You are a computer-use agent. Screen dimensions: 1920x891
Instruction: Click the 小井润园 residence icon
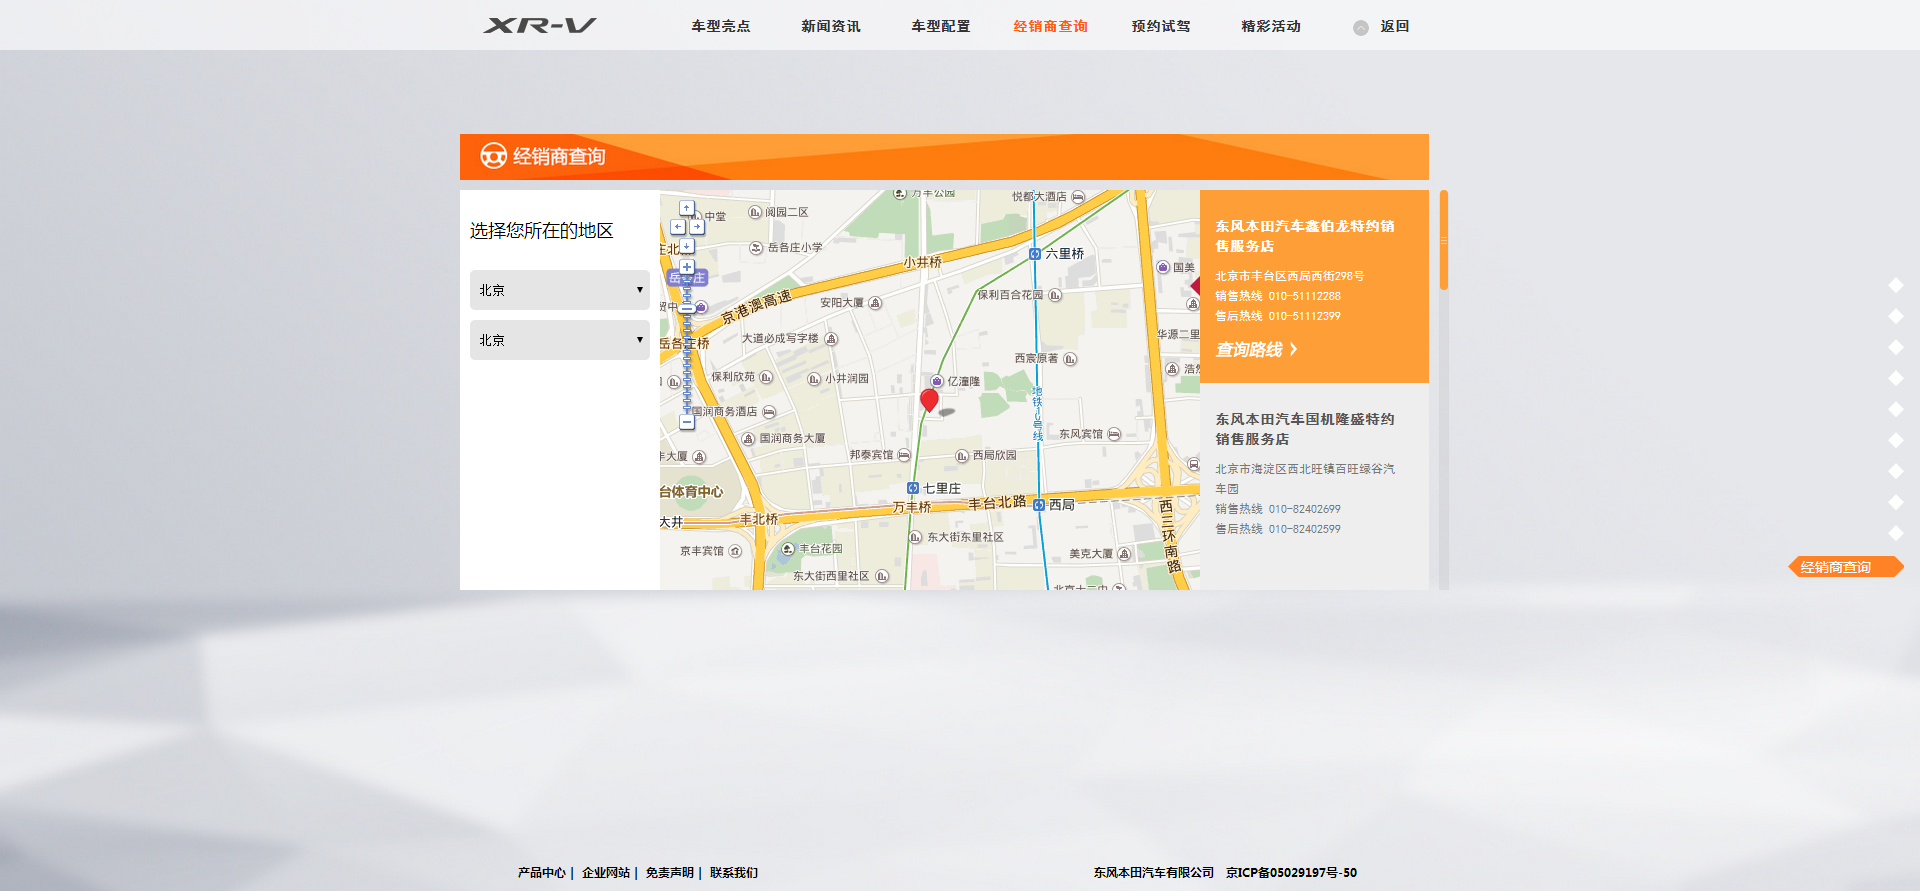coord(814,379)
